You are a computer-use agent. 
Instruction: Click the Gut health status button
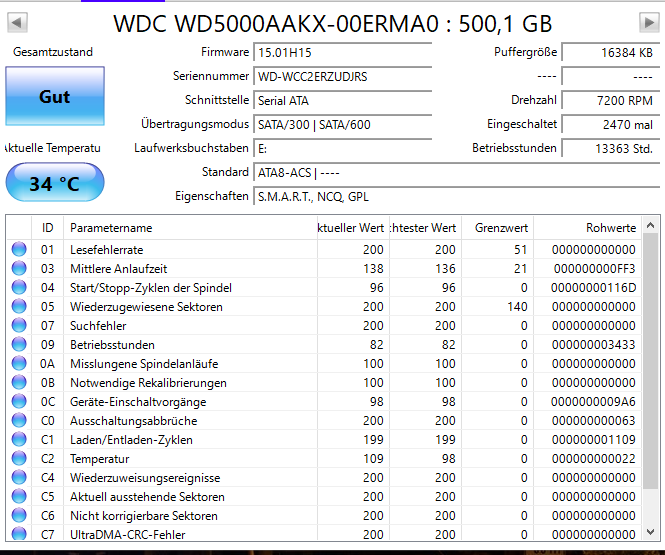[55, 96]
